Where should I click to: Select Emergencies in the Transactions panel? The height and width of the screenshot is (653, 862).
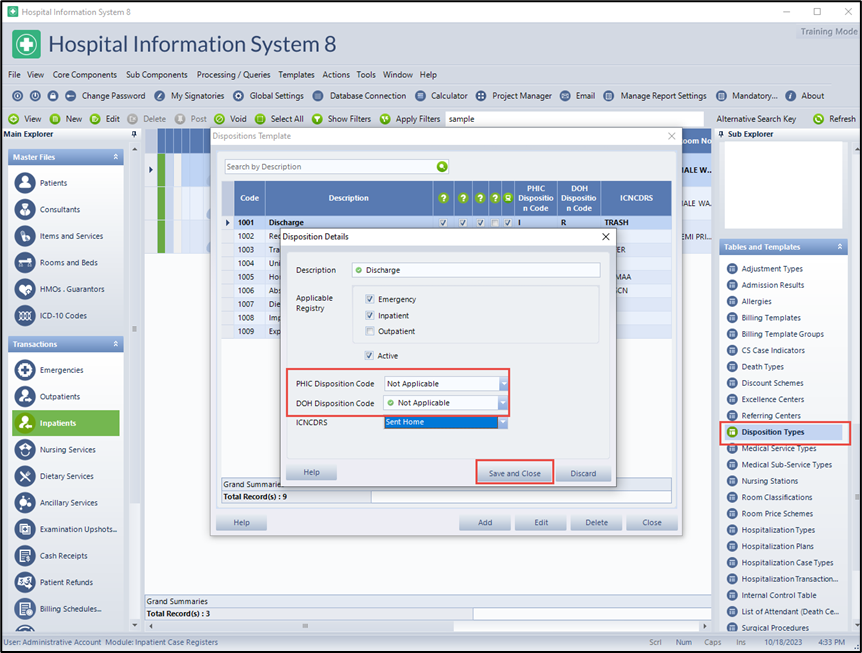pos(25,370)
